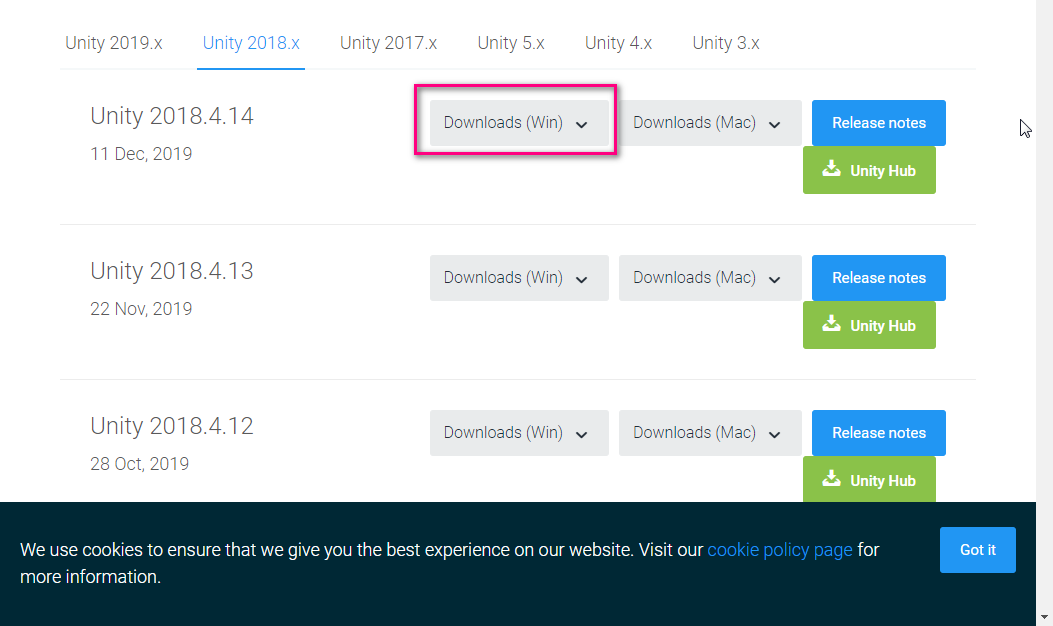This screenshot has width=1053, height=626.
Task: Open Release notes for Unity 2018.4.12
Action: pos(878,433)
